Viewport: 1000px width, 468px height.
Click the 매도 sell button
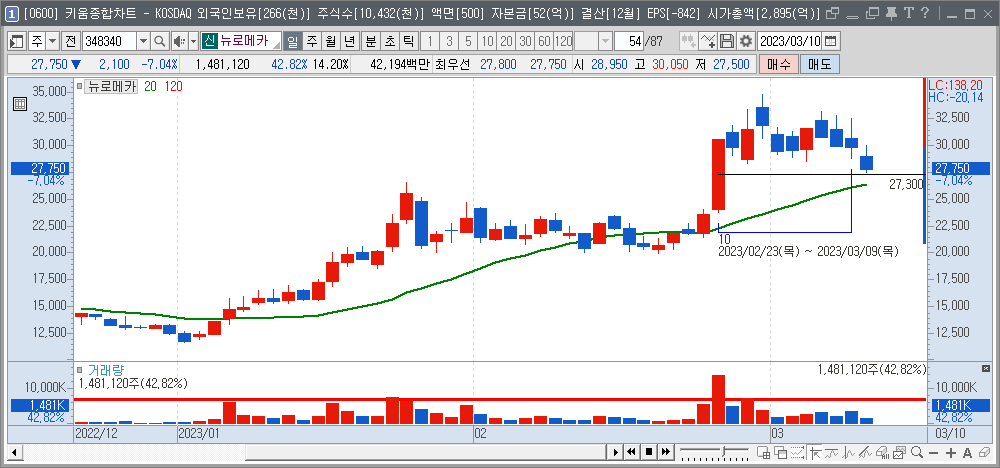[820, 64]
